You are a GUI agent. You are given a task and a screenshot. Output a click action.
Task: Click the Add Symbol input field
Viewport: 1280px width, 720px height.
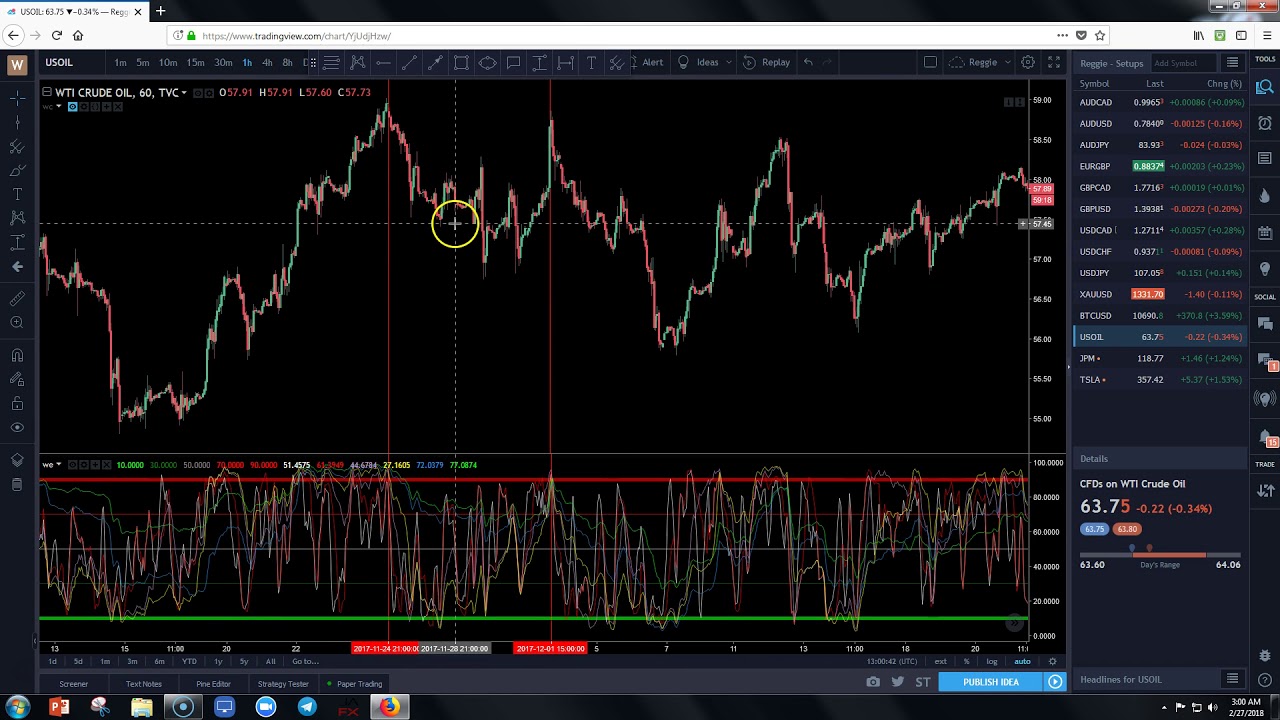pos(1183,63)
